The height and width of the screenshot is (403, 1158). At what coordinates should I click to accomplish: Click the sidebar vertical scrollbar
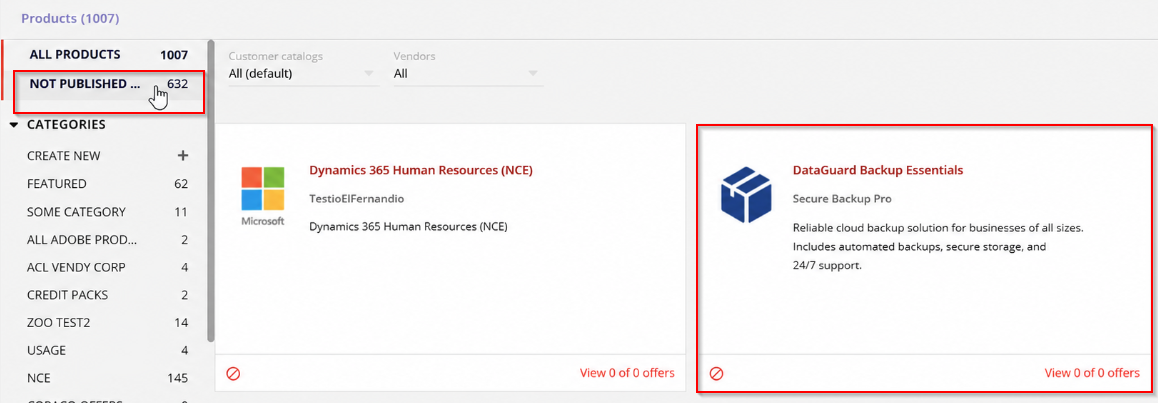click(x=211, y=190)
